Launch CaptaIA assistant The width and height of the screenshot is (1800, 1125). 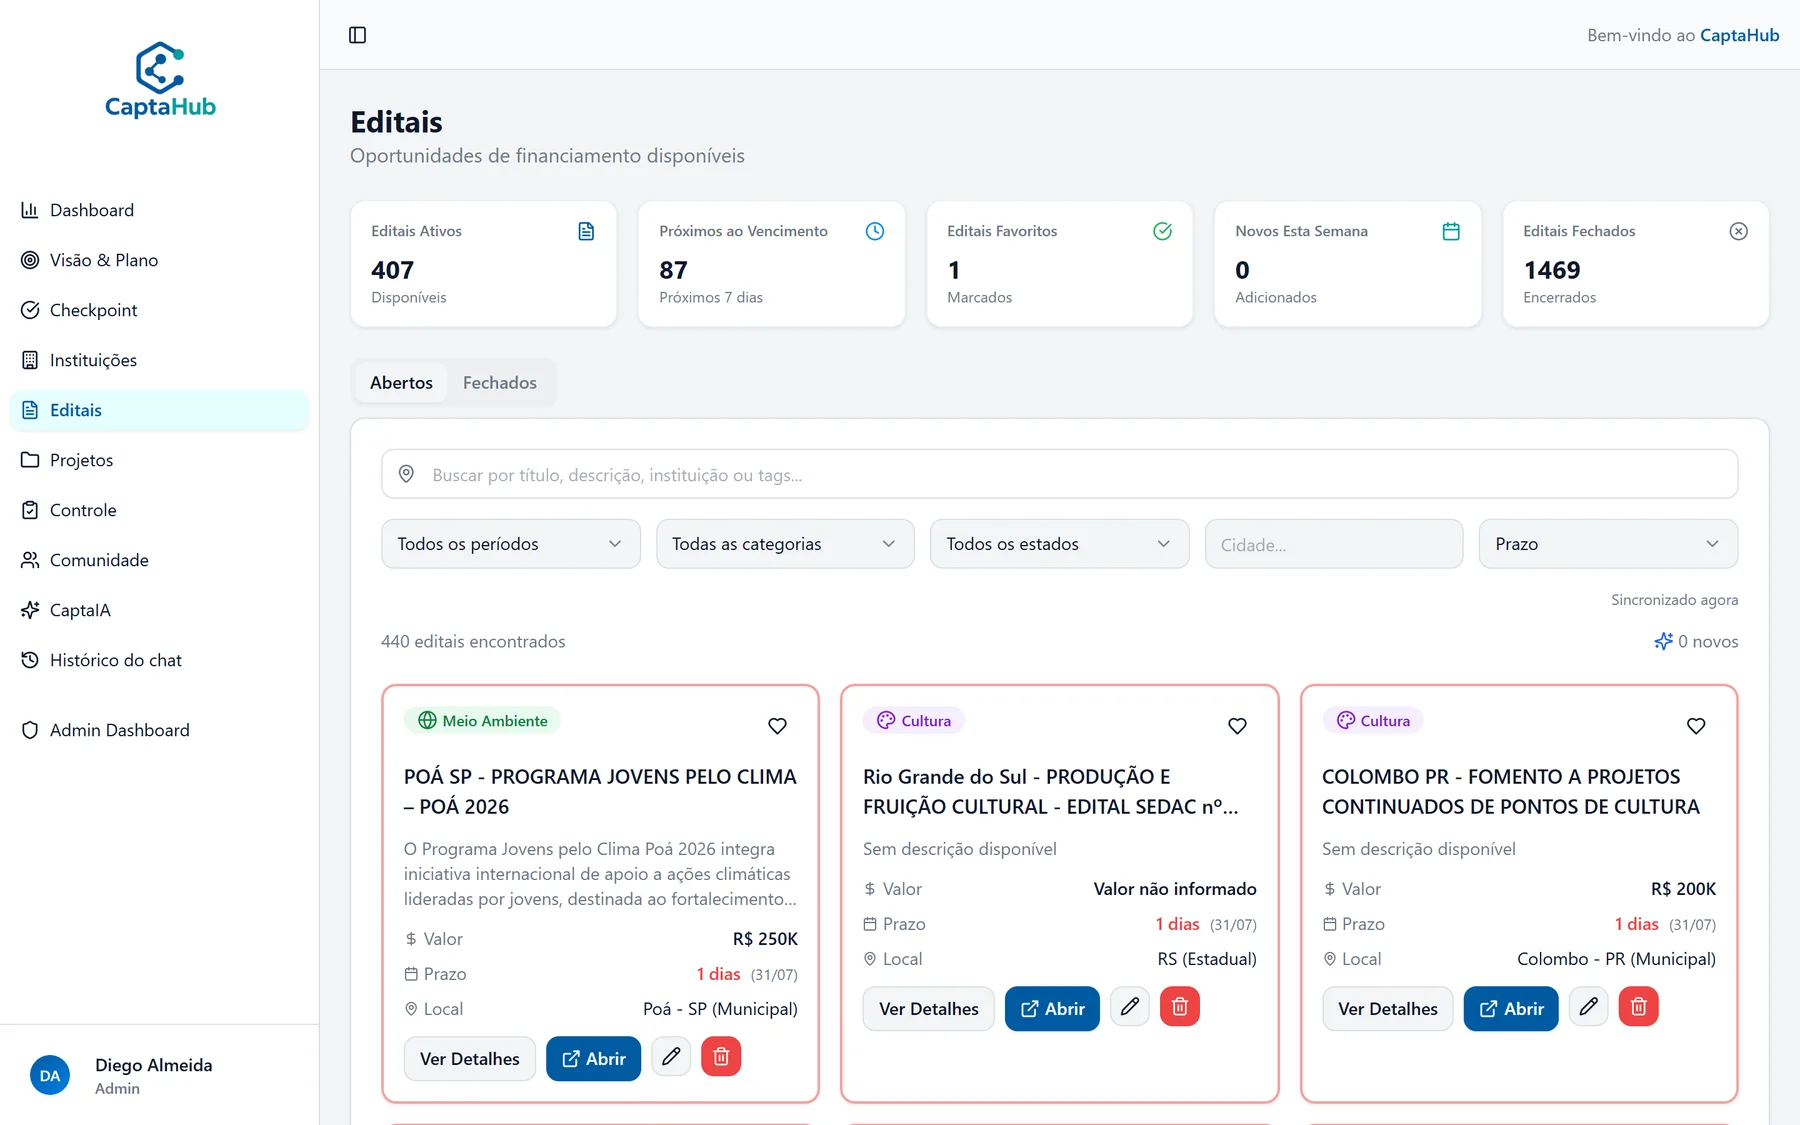coord(160,610)
